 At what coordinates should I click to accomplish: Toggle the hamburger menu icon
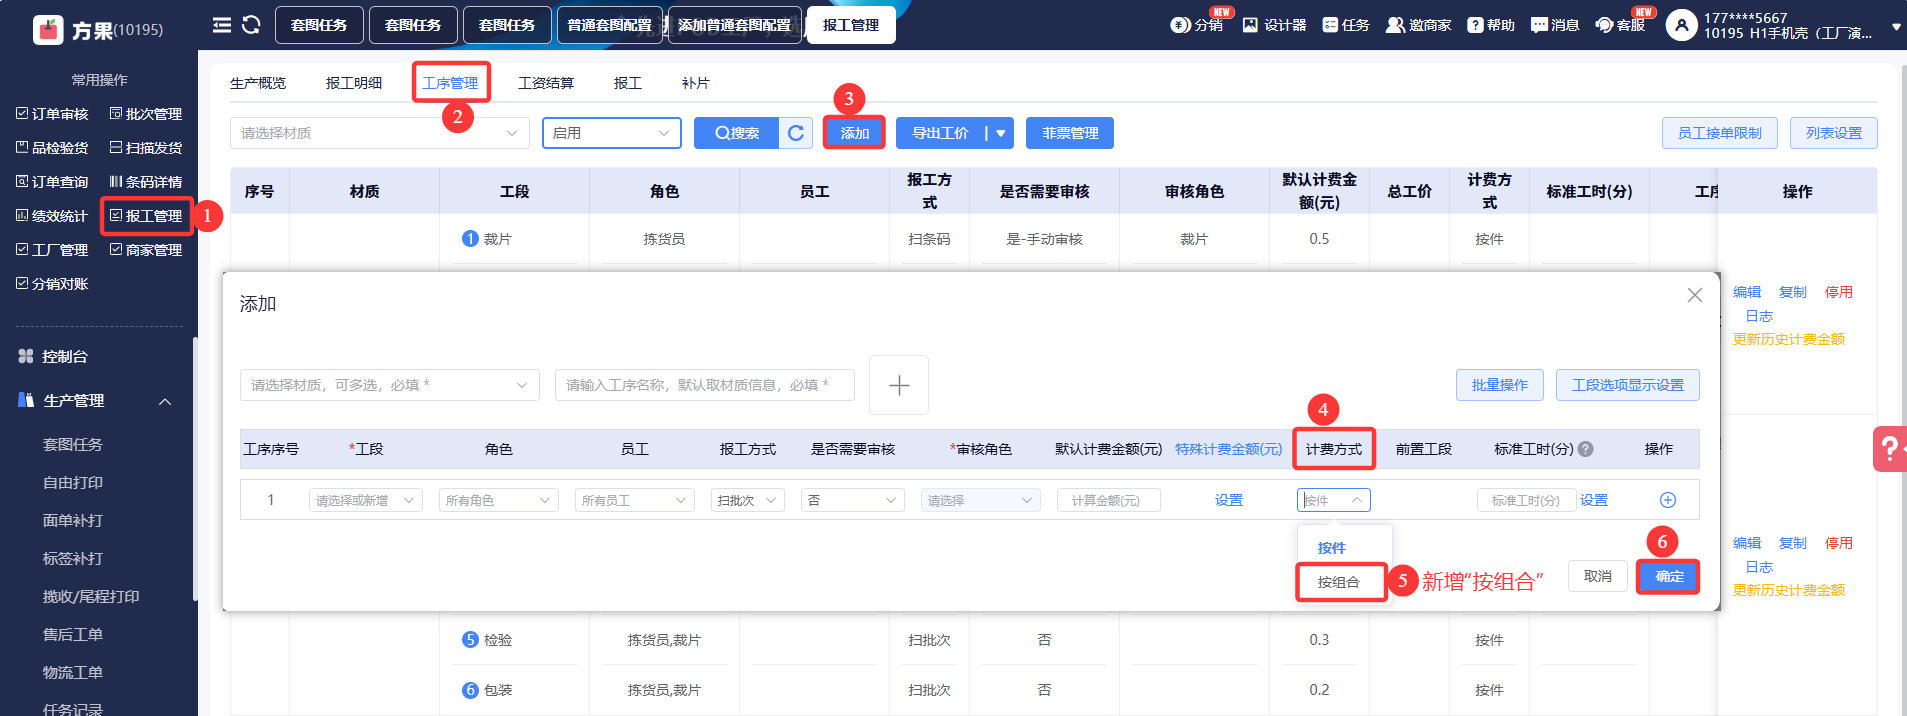pos(222,25)
